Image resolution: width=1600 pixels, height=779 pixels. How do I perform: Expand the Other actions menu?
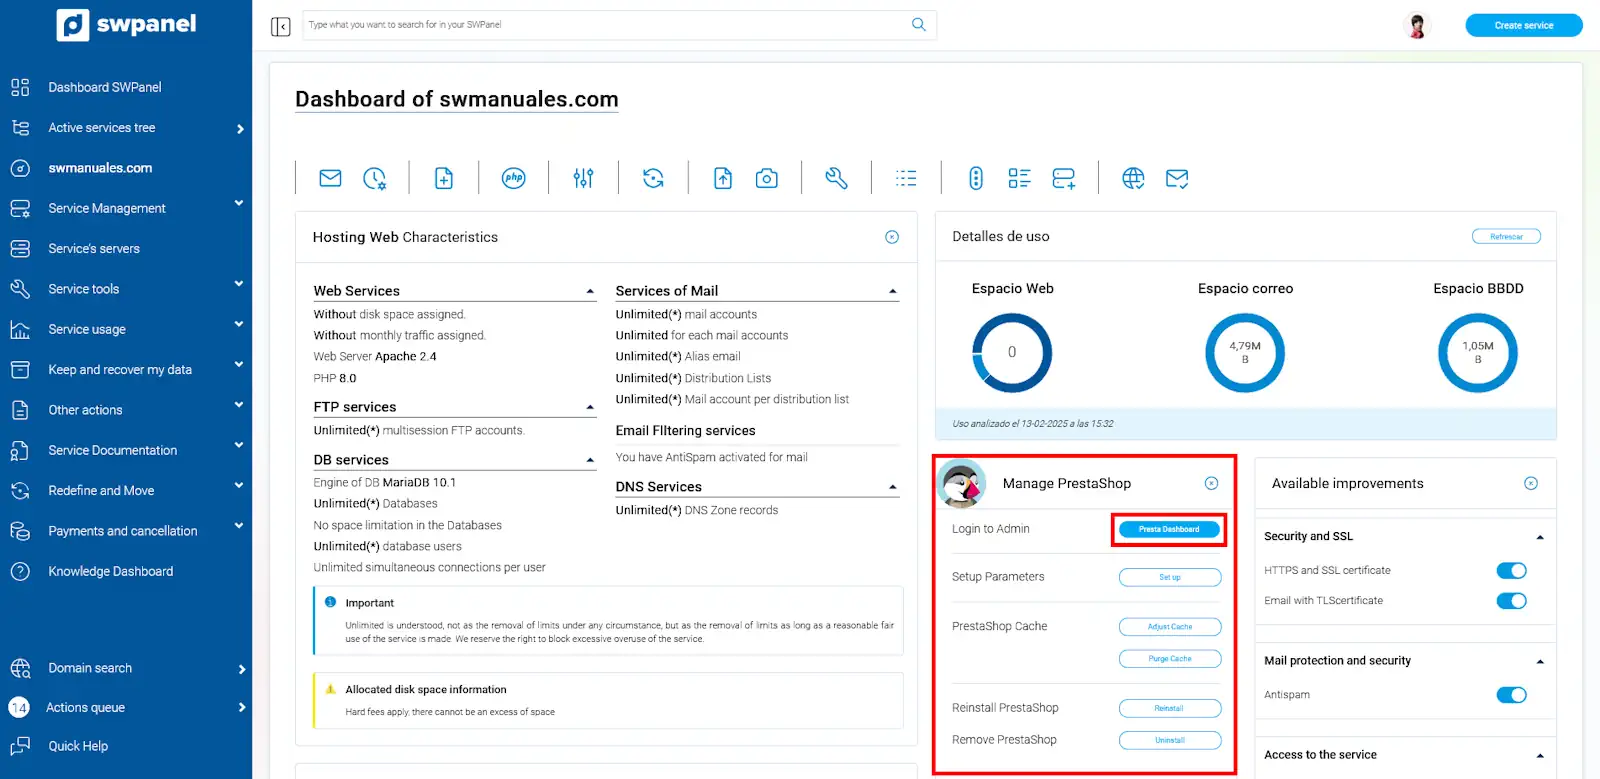239,405
